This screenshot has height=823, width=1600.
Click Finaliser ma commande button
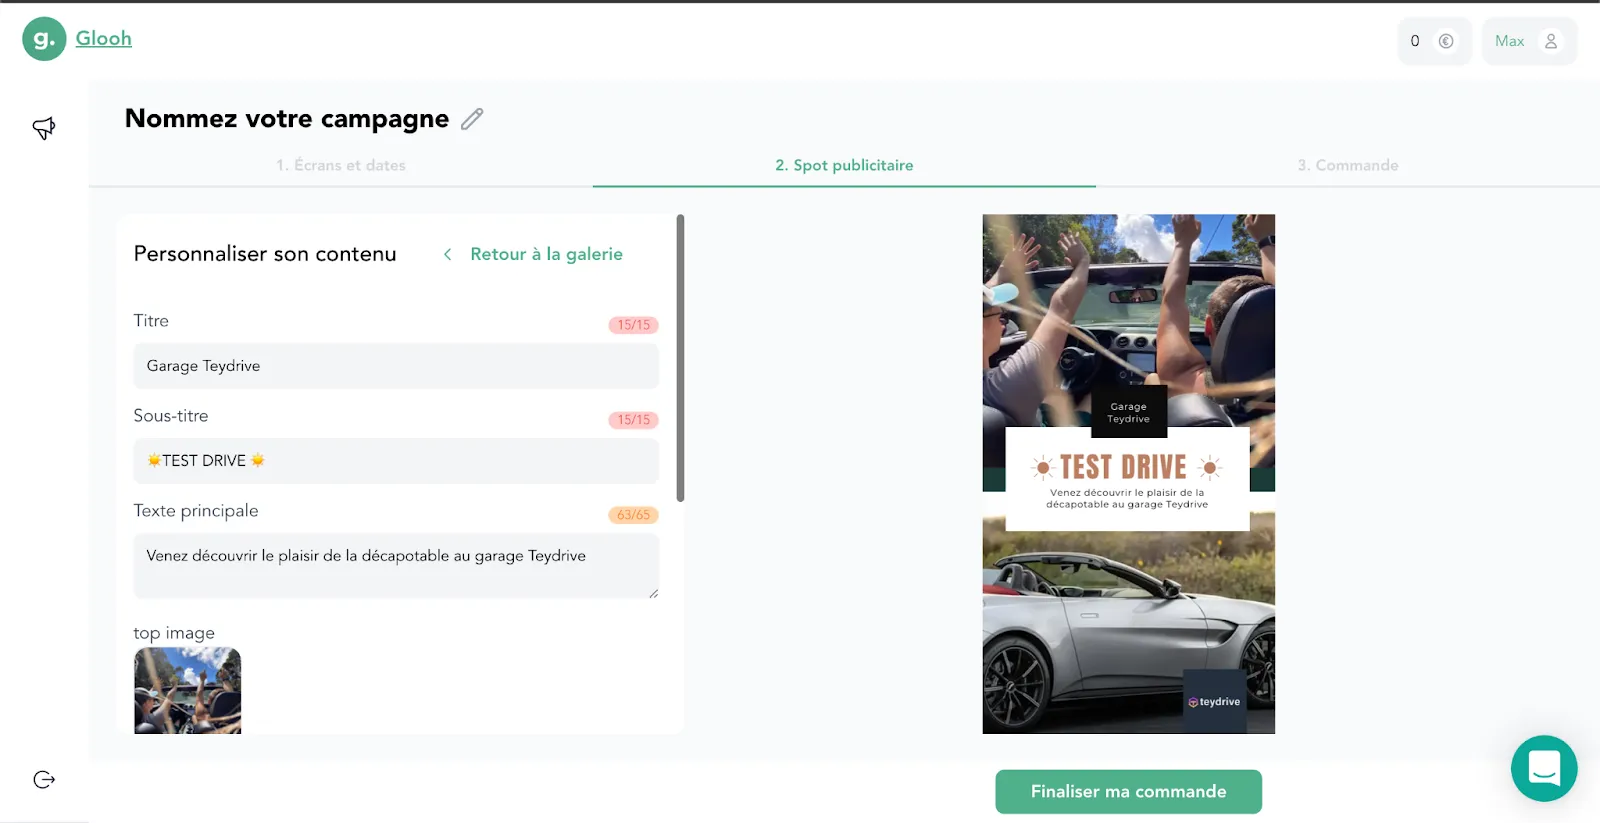pyautogui.click(x=1129, y=792)
